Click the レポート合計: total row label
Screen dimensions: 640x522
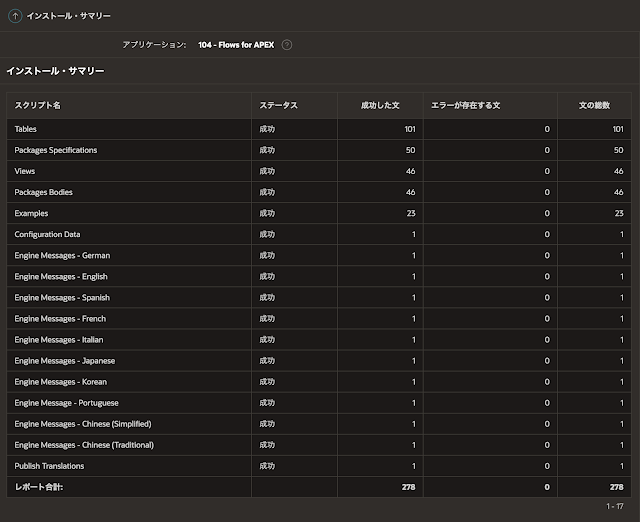click(39, 487)
